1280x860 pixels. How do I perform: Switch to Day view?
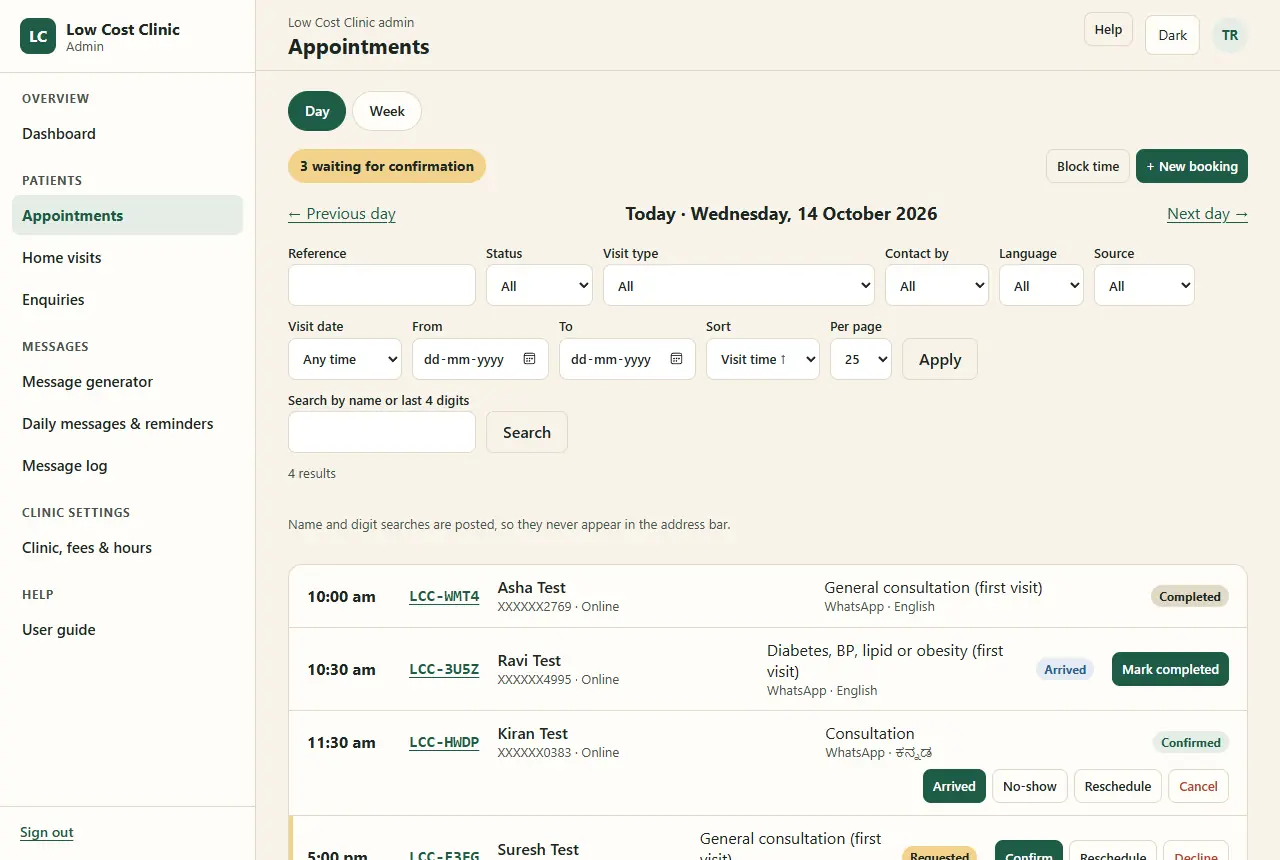point(317,111)
